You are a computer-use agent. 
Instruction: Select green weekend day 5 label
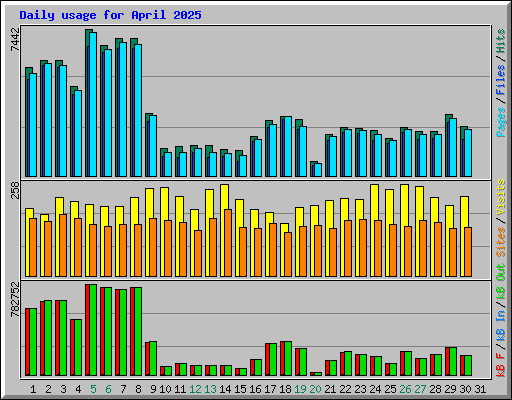(x=93, y=389)
